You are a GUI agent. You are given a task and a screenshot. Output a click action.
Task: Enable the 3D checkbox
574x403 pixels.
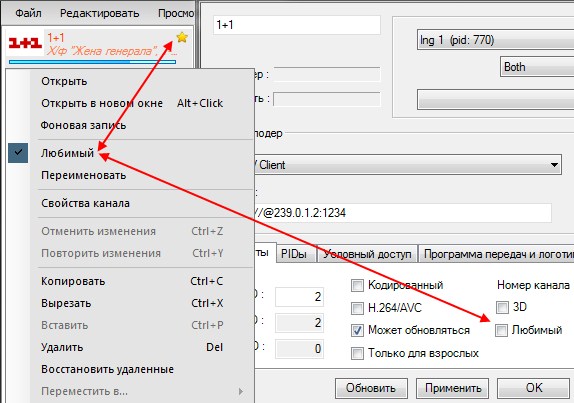pyautogui.click(x=502, y=307)
